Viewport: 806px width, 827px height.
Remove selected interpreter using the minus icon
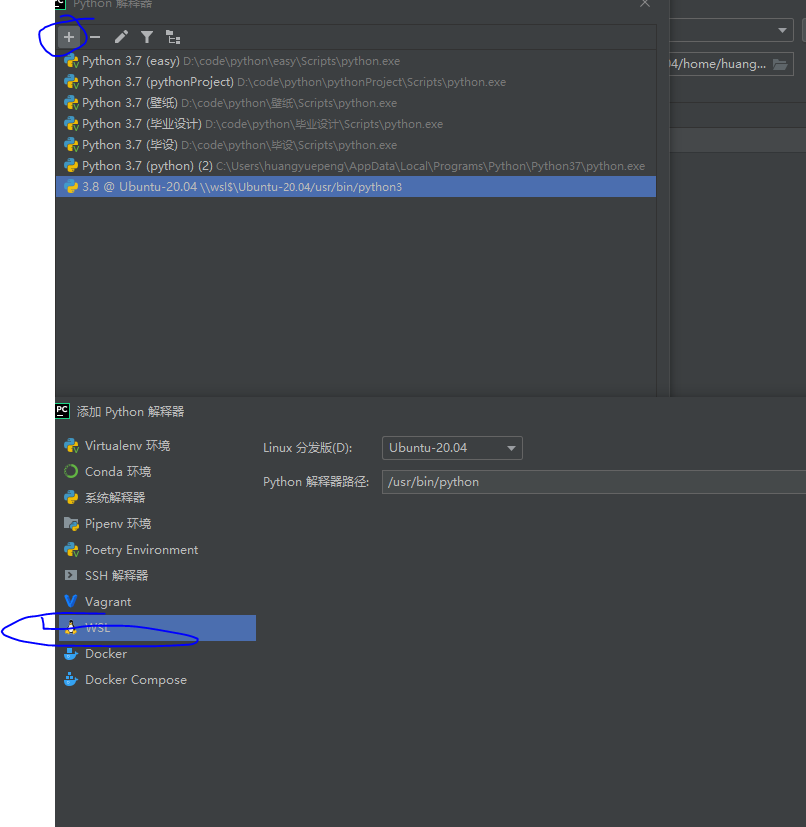coord(94,37)
